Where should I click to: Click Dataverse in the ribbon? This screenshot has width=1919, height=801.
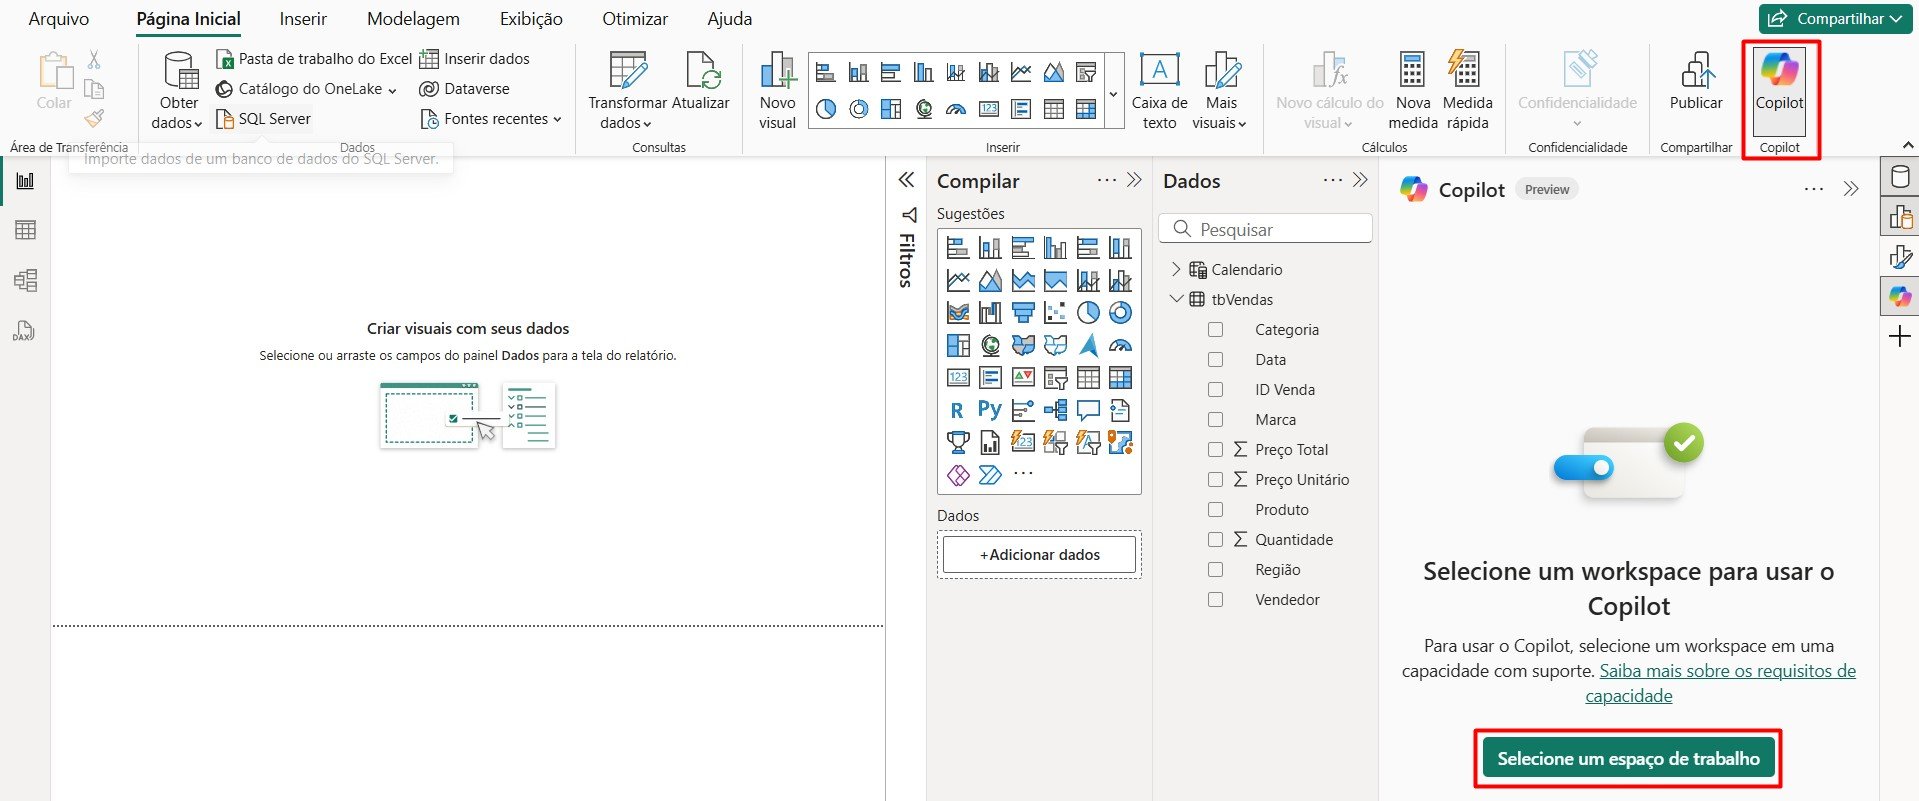pyautogui.click(x=464, y=89)
